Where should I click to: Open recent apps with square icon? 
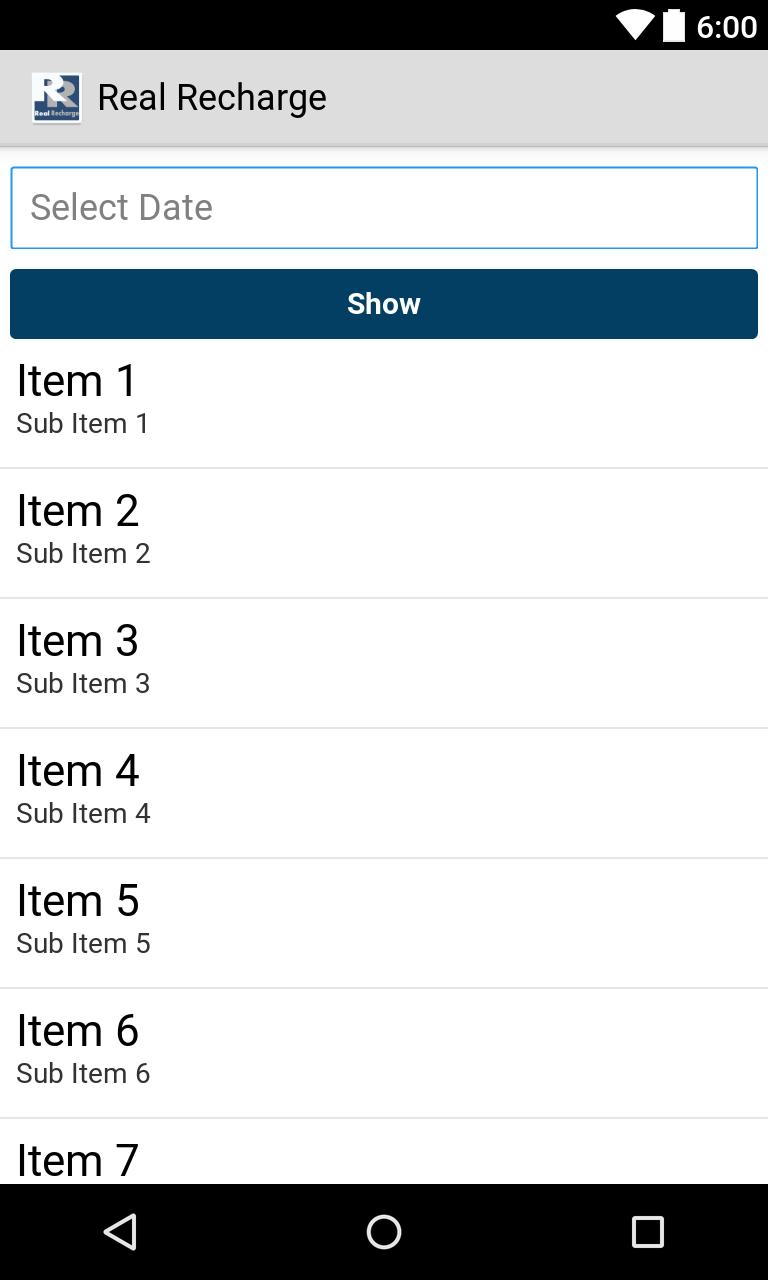pyautogui.click(x=647, y=1232)
